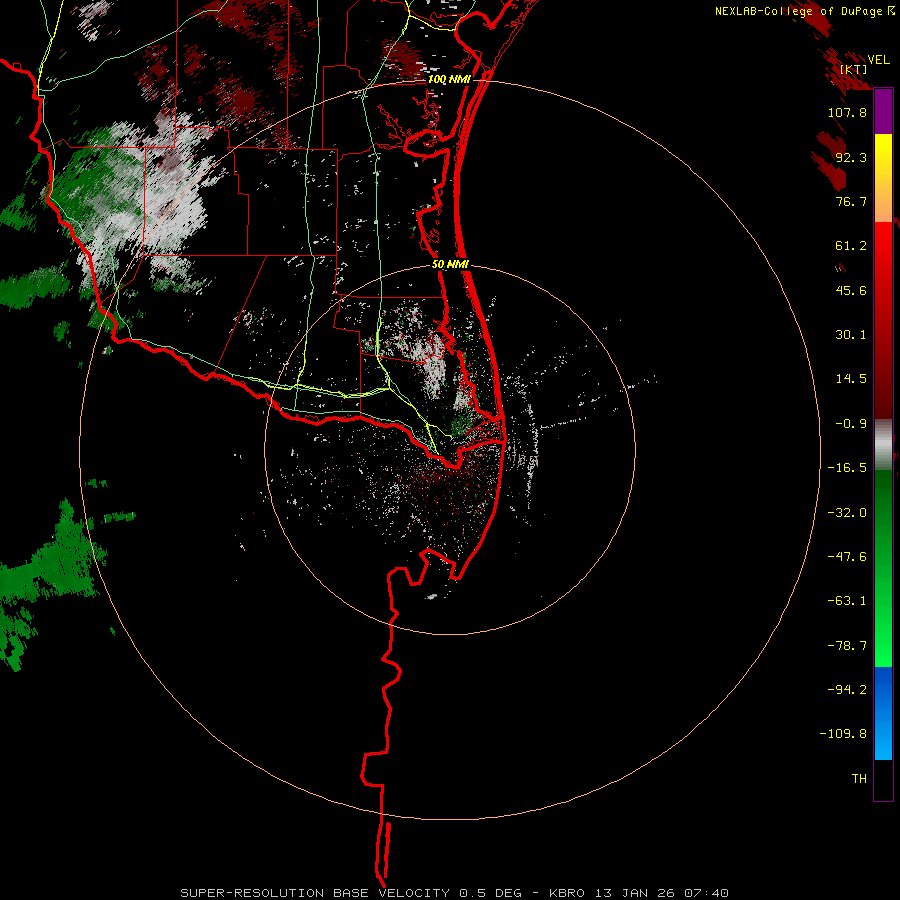Click the -63.1 velocity scale value
This screenshot has width=900, height=900.
[x=847, y=601]
